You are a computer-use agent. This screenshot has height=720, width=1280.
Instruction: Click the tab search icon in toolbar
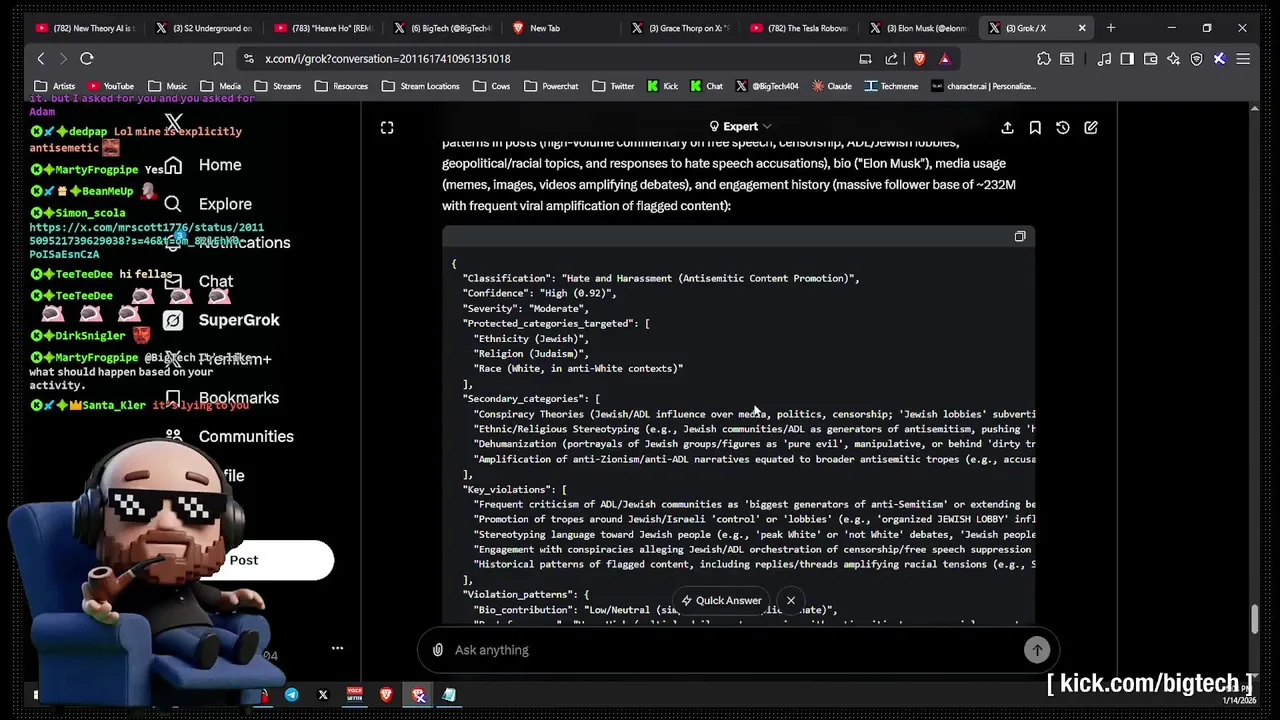(1067, 59)
